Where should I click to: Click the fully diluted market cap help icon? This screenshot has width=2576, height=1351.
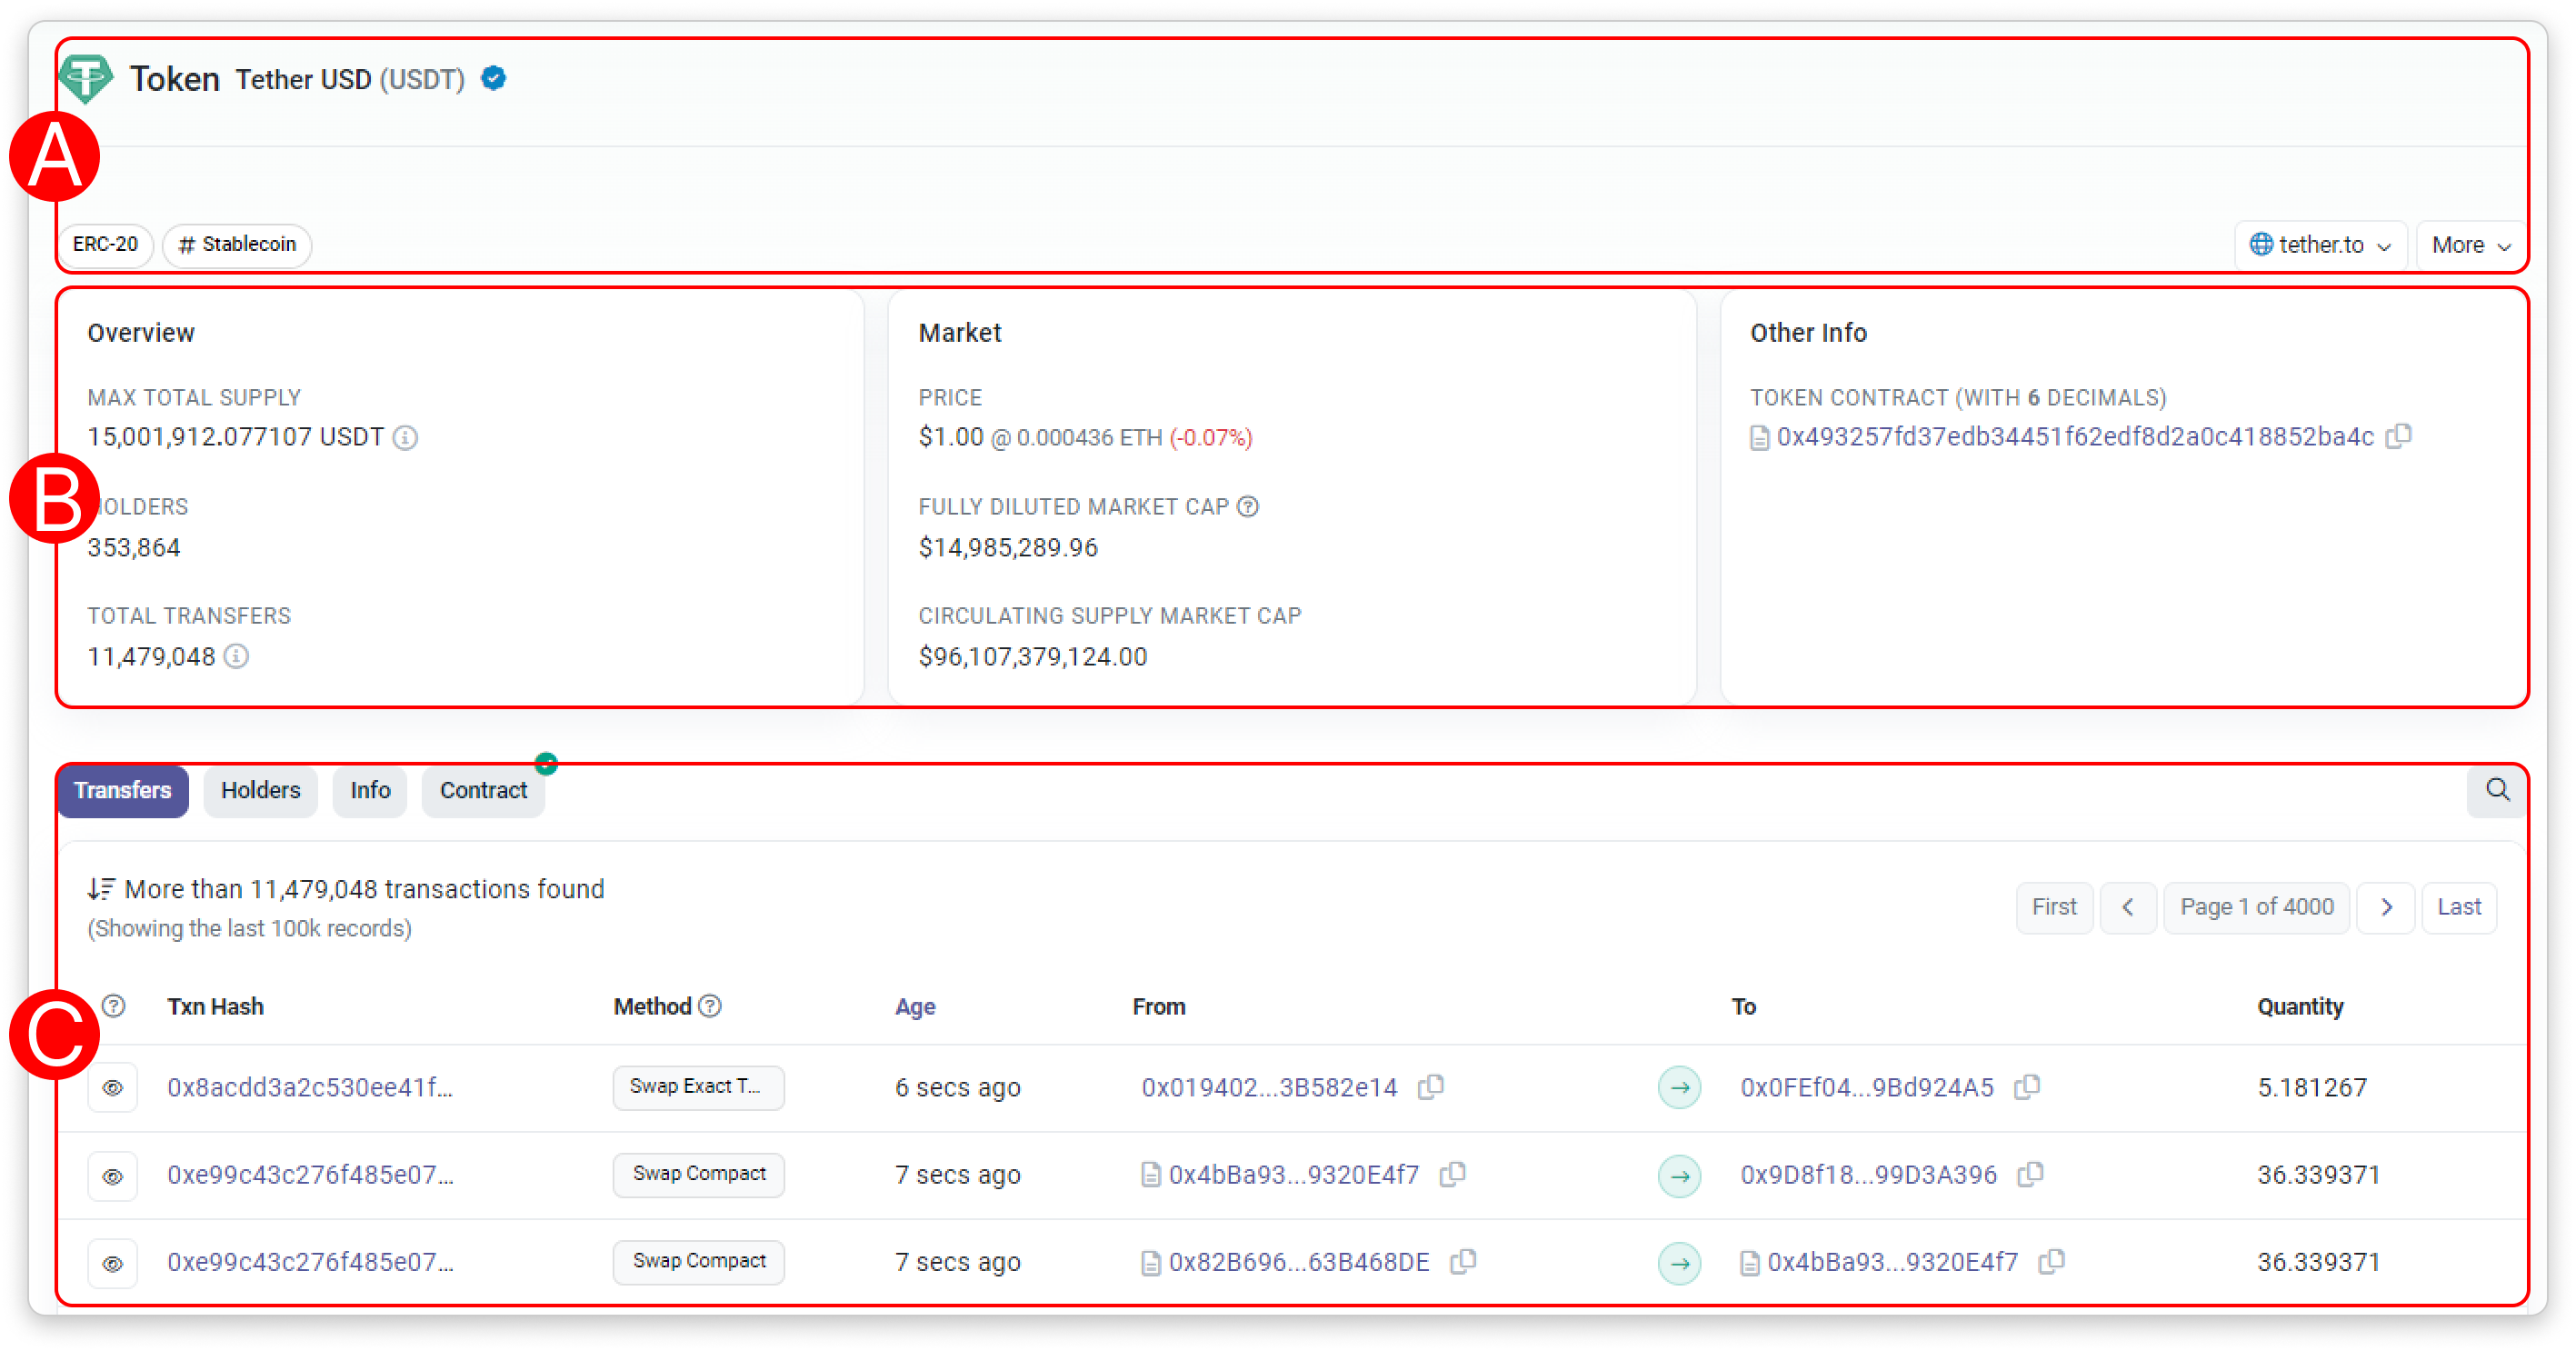click(x=1248, y=507)
